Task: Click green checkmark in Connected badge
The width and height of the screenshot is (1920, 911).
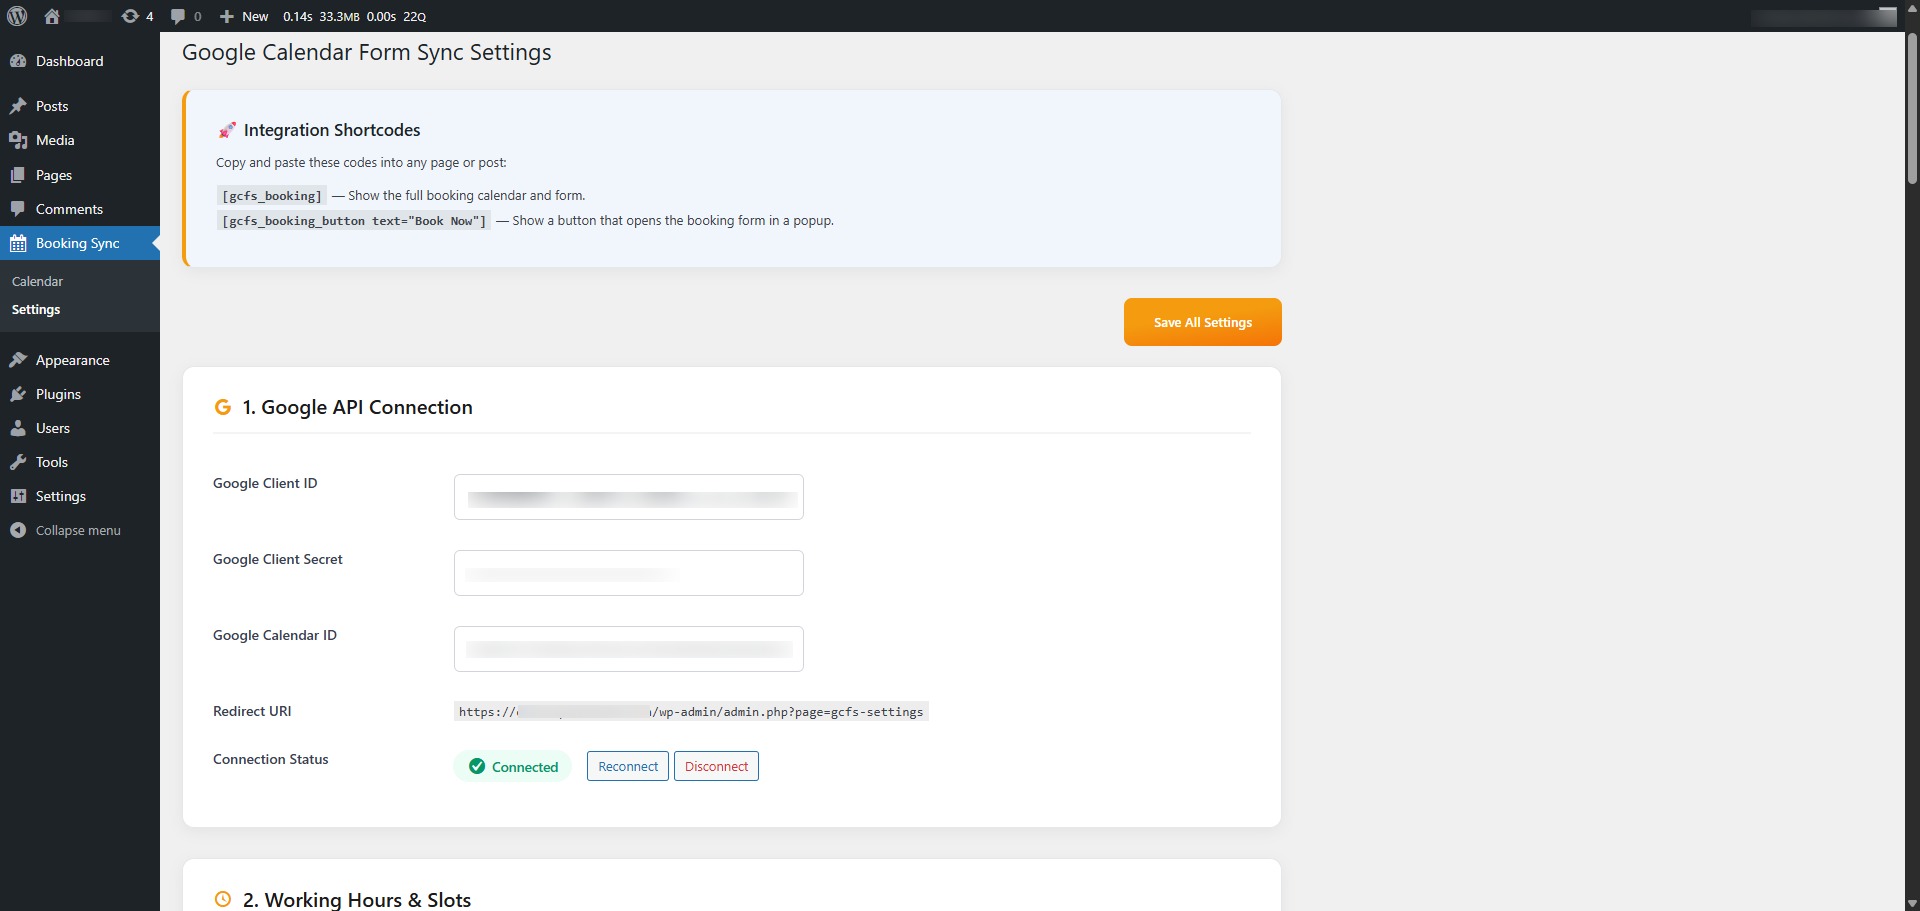Action: pyautogui.click(x=477, y=766)
